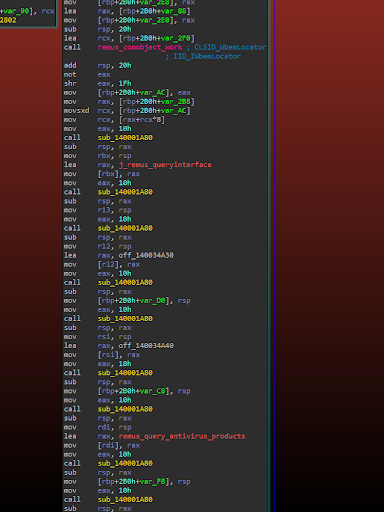This screenshot has height=512, width=384.
Task: Select the var_D0 stack variable
Action: point(153,301)
